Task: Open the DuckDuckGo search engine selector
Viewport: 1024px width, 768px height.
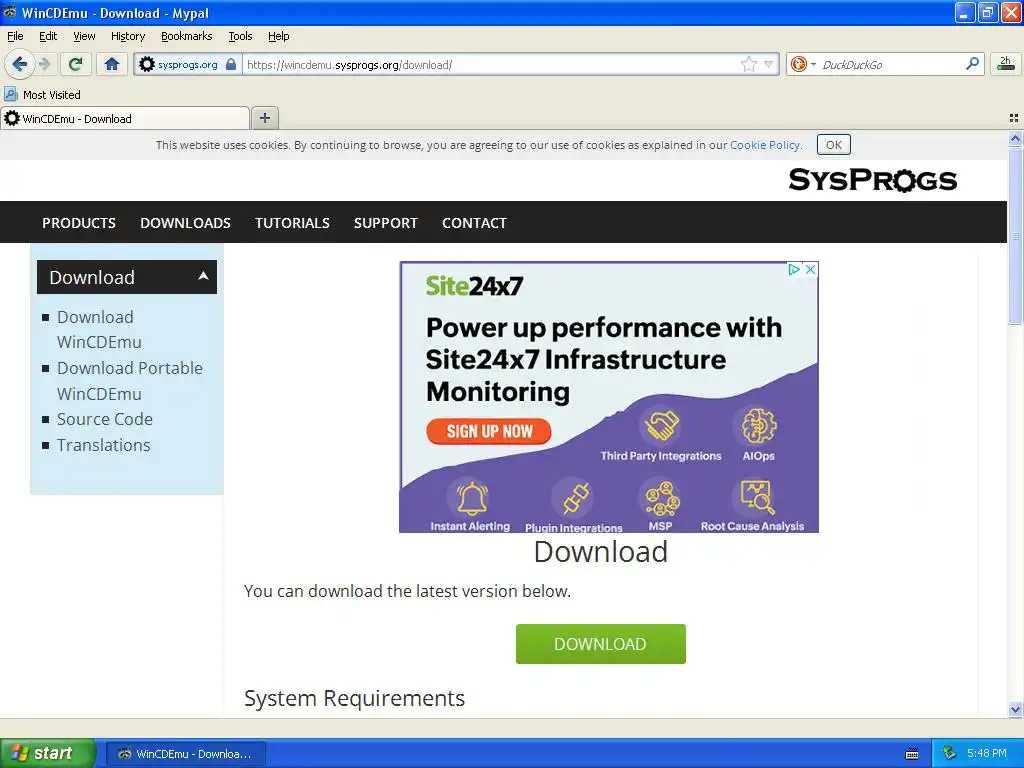Action: tap(803, 64)
